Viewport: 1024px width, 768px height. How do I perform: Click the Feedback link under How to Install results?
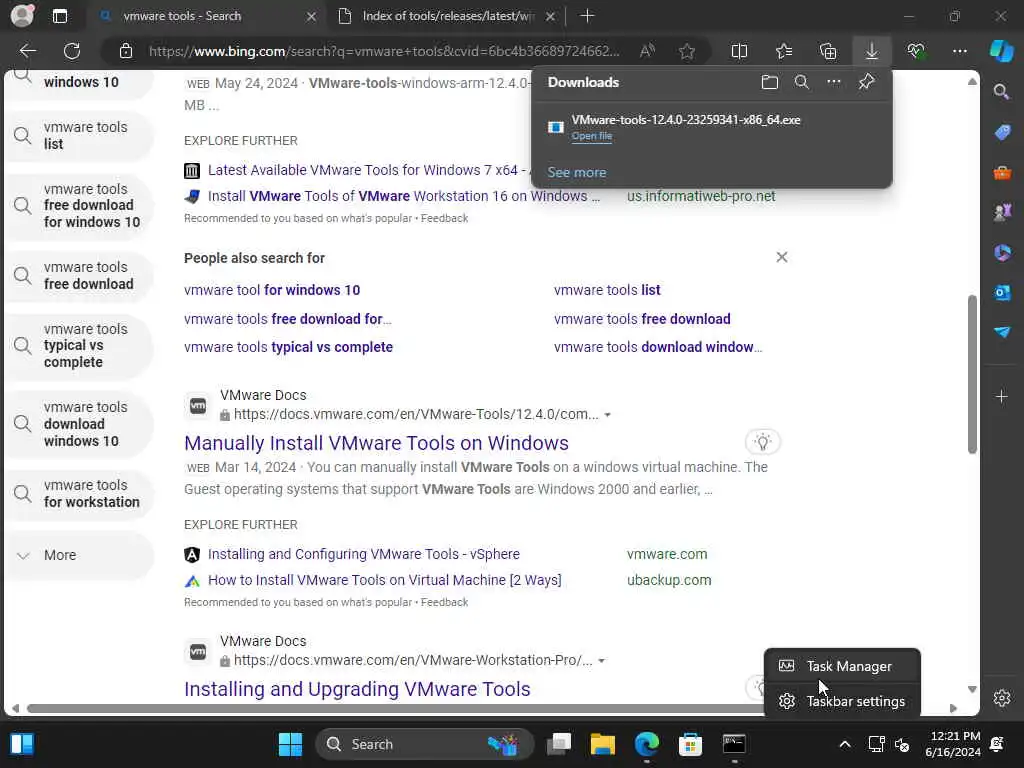(x=444, y=602)
